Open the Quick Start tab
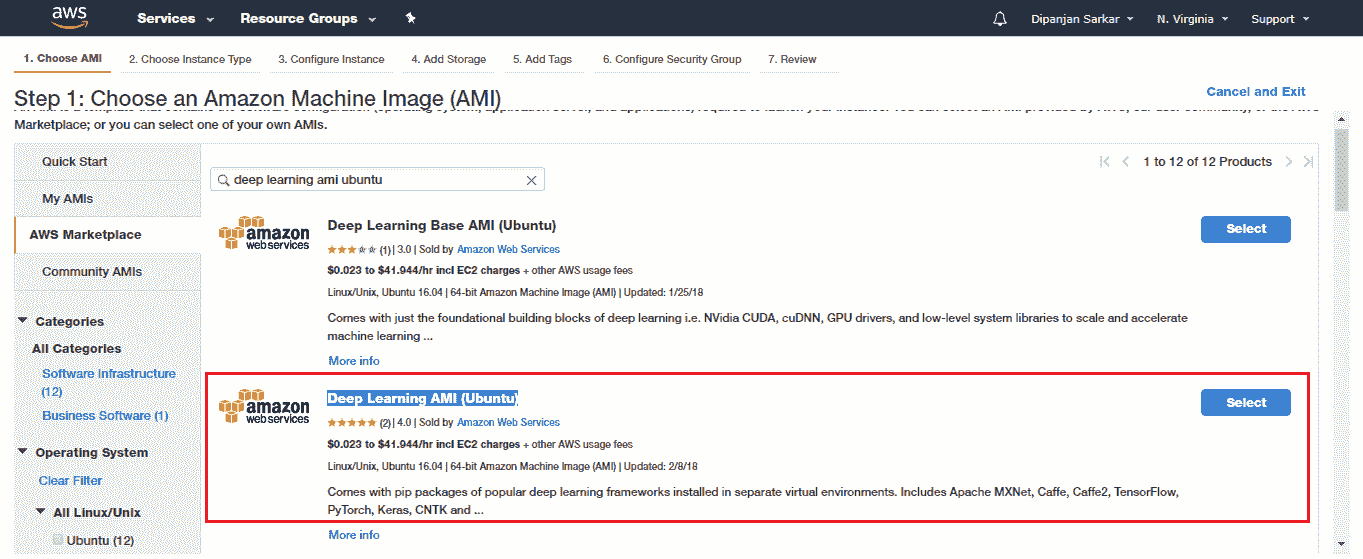This screenshot has height=559, width=1363. (x=108, y=162)
